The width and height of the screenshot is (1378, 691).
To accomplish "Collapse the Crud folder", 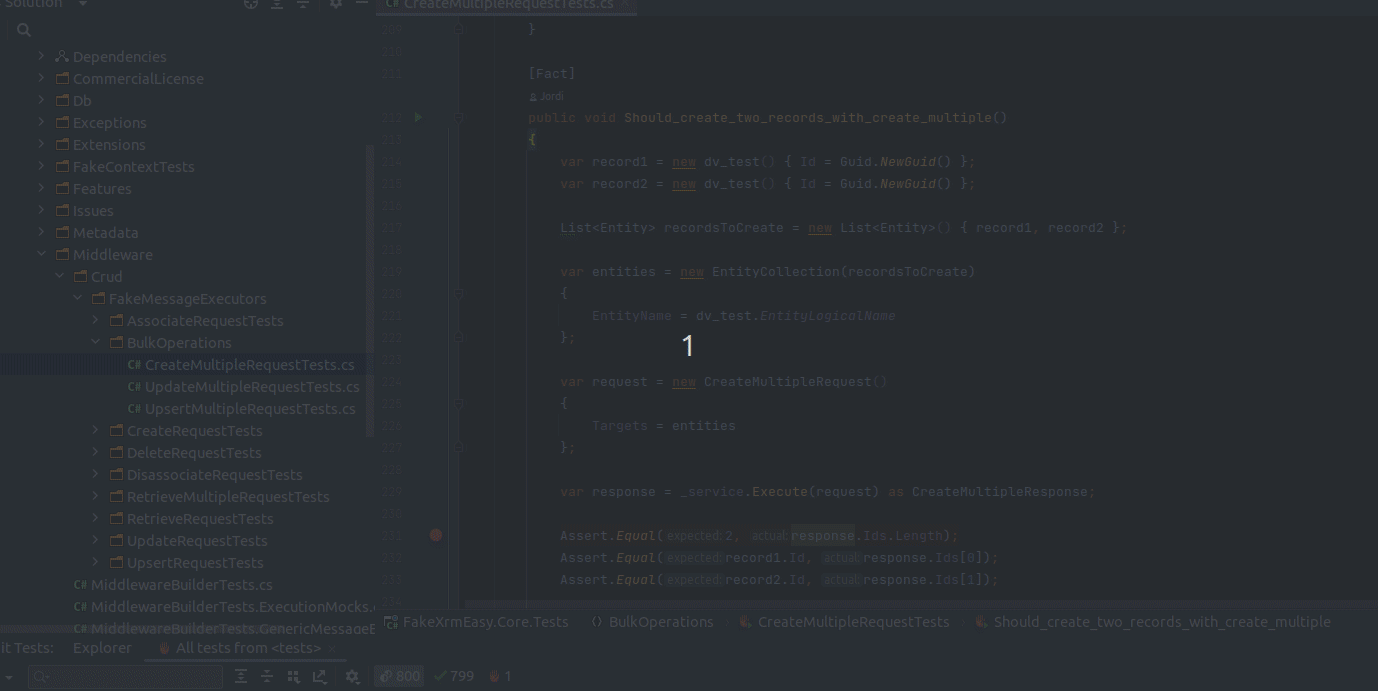I will pos(59,277).
